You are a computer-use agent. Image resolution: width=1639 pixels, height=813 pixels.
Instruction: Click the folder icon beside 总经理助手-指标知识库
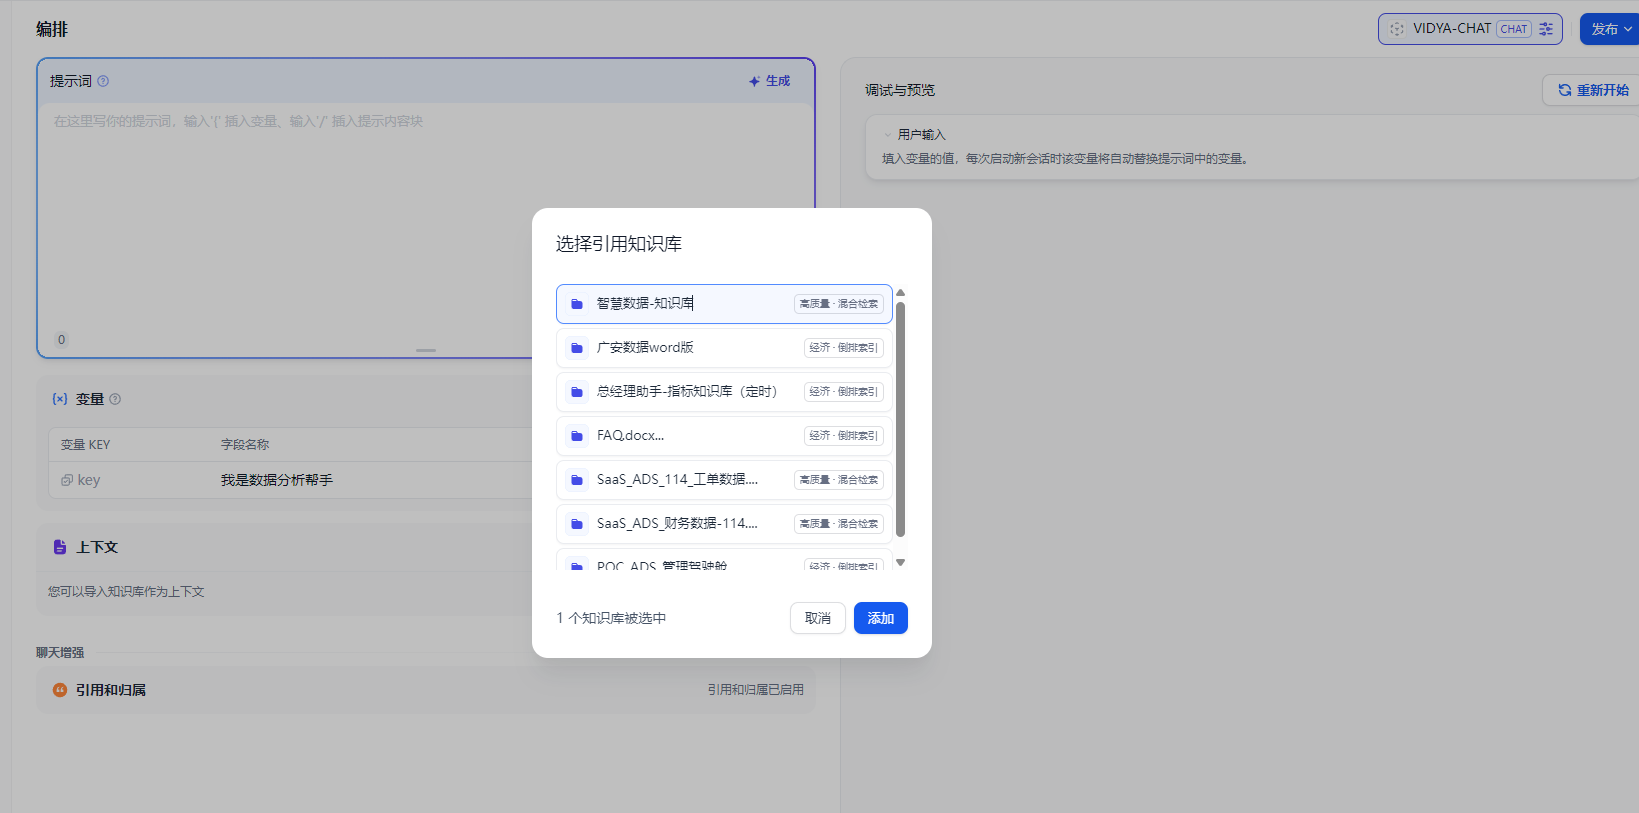tap(577, 392)
